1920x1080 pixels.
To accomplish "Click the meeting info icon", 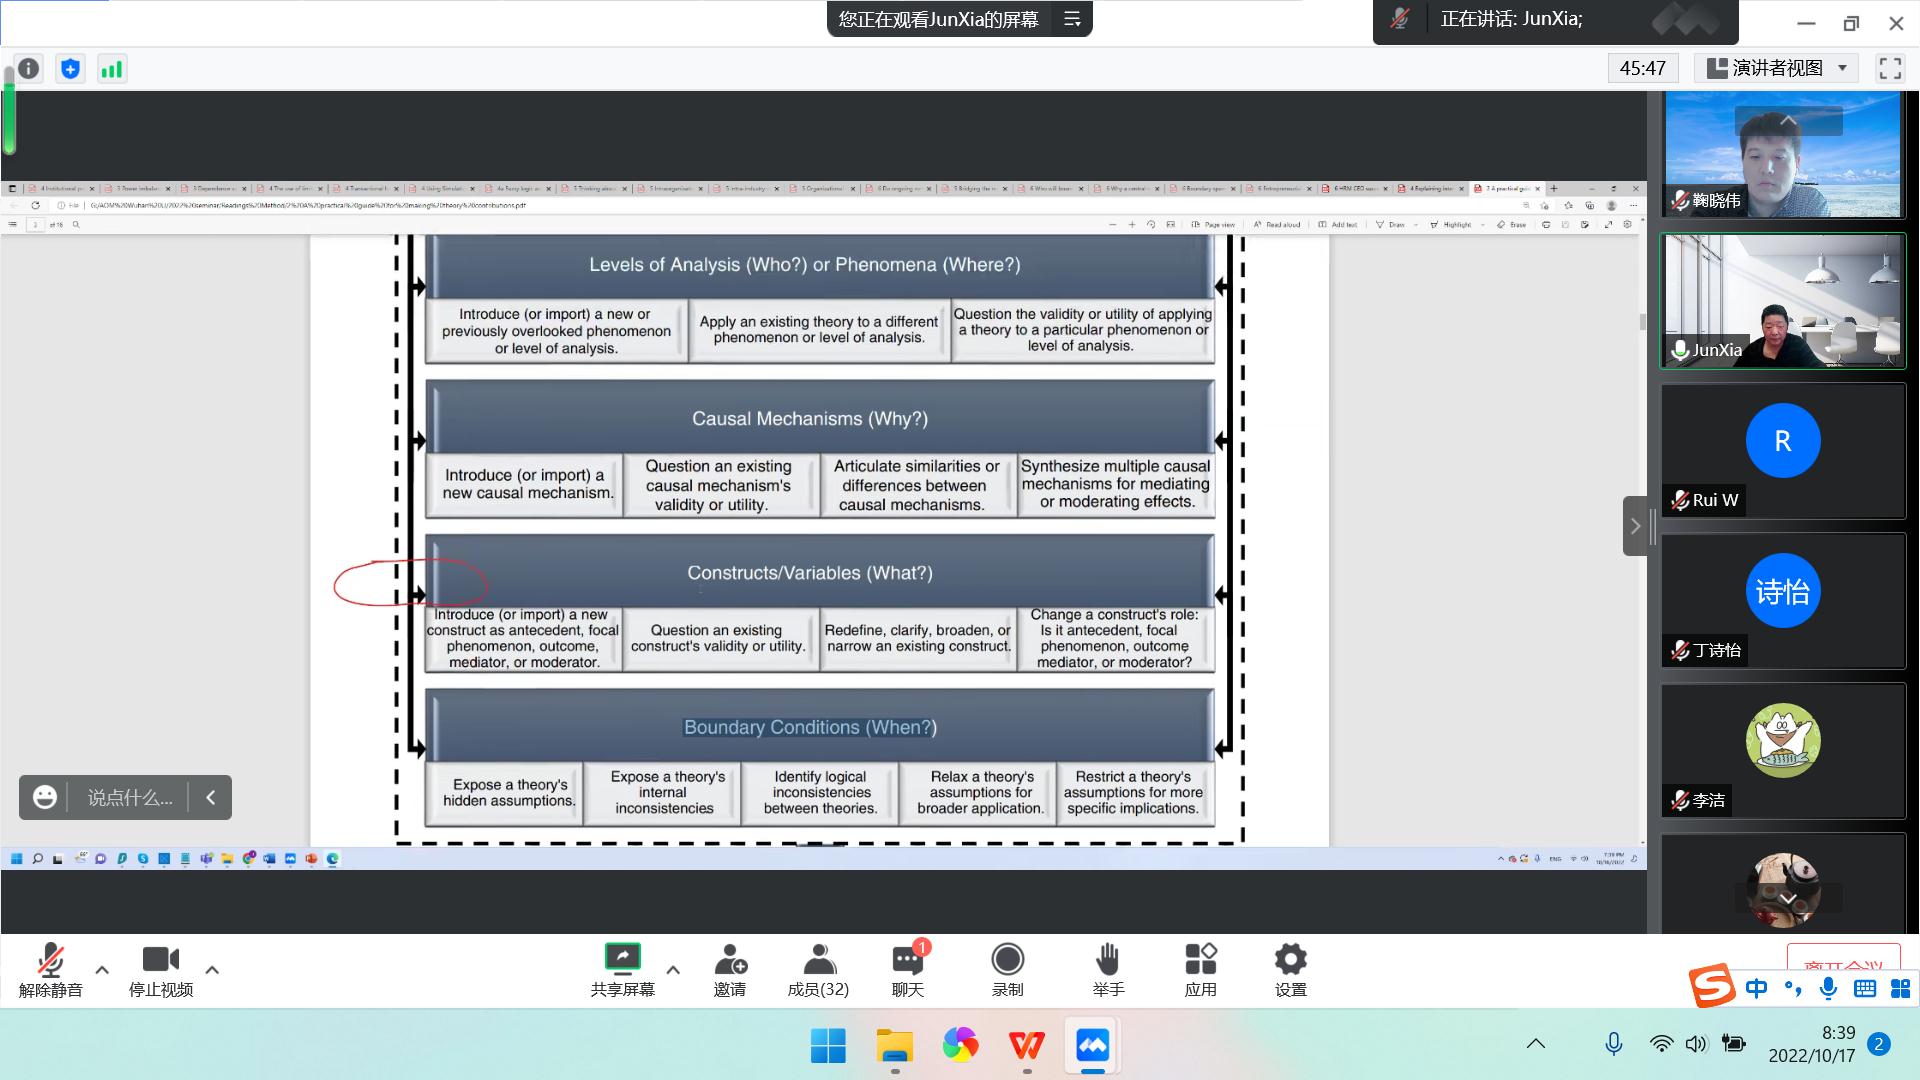I will tap(29, 68).
